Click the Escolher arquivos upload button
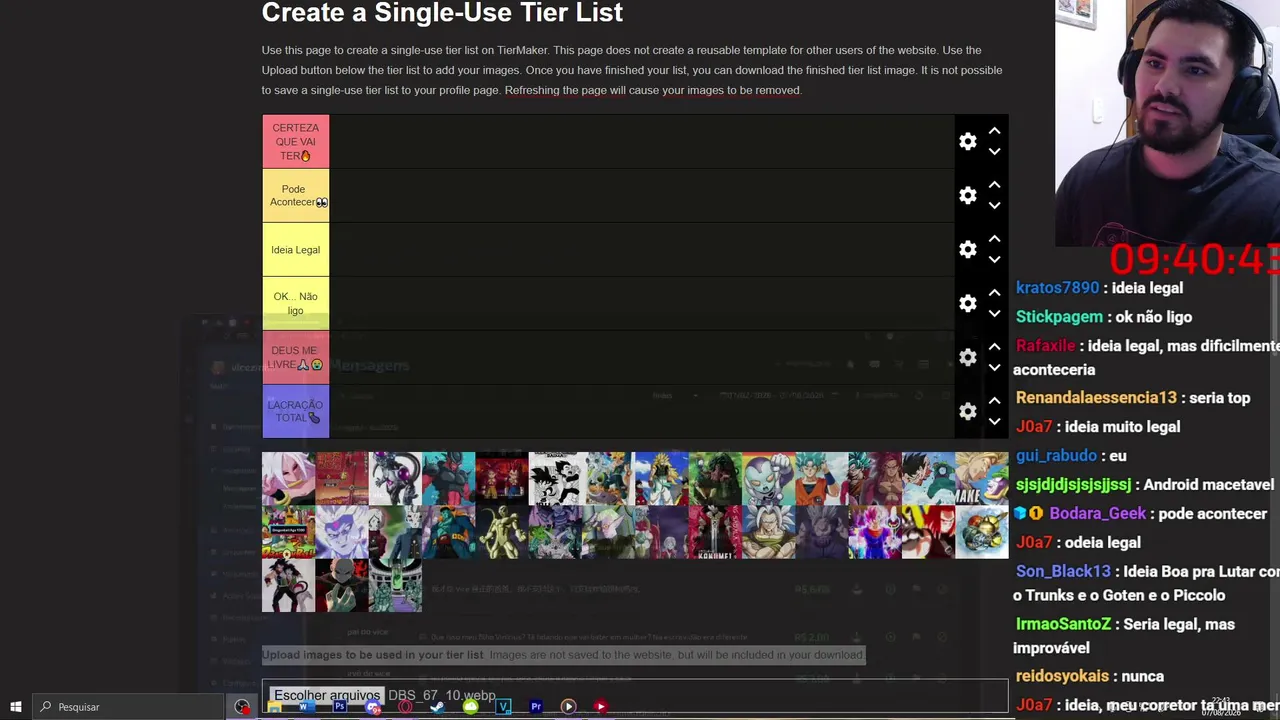 click(327, 695)
